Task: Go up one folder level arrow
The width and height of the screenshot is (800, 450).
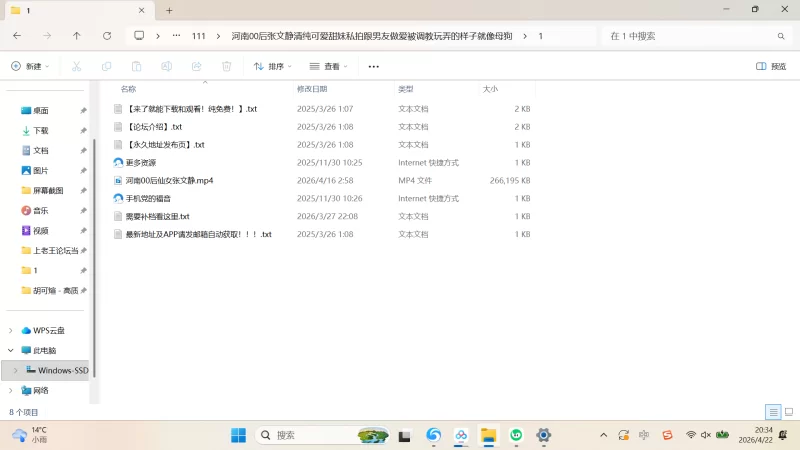Action: coord(77,36)
